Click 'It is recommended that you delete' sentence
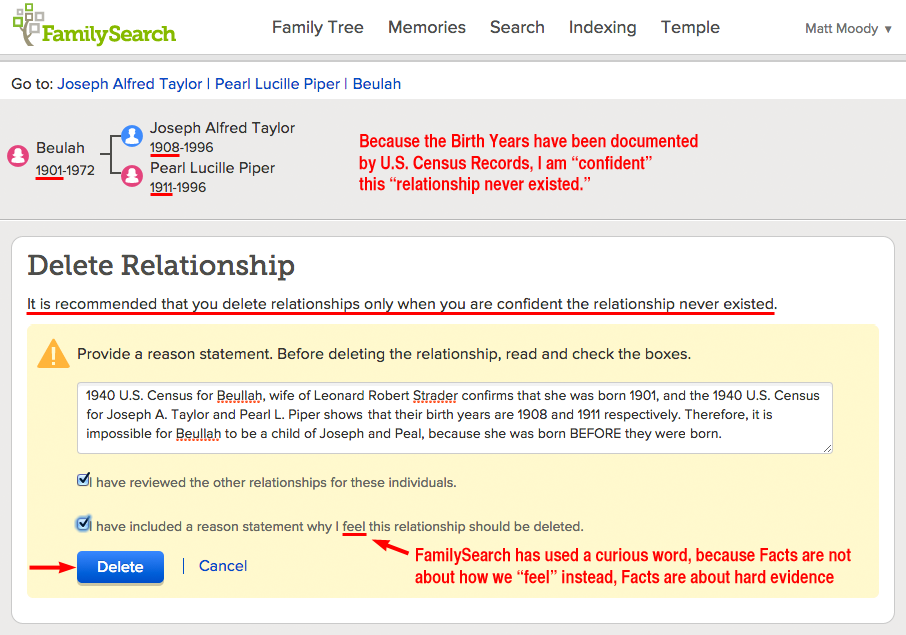Image resolution: width=906 pixels, height=635 pixels. click(402, 304)
